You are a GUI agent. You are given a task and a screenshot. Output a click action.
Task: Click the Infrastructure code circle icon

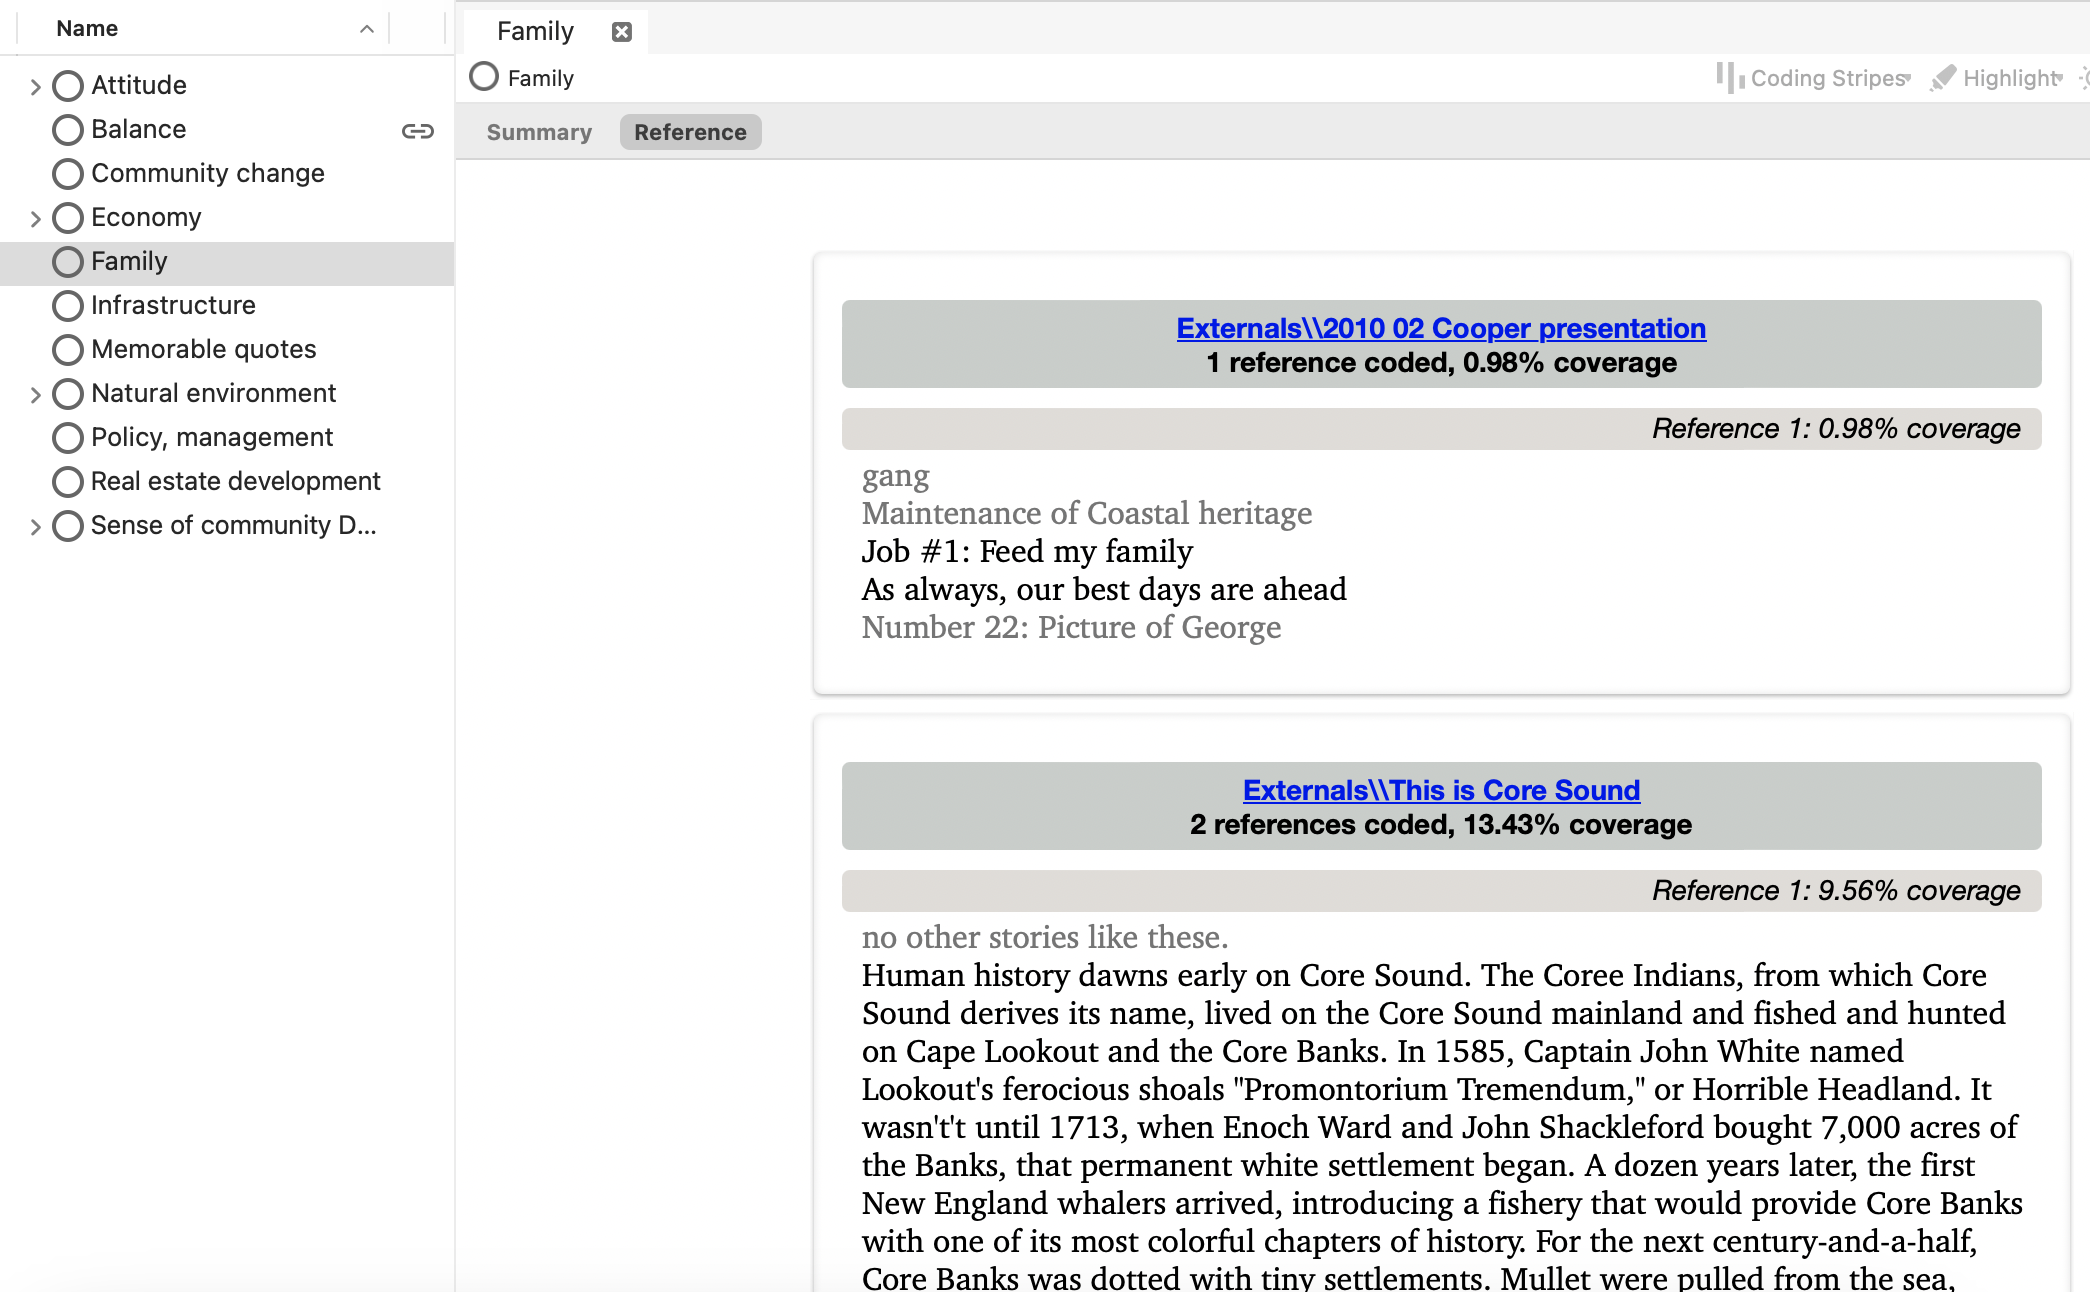tap(68, 306)
